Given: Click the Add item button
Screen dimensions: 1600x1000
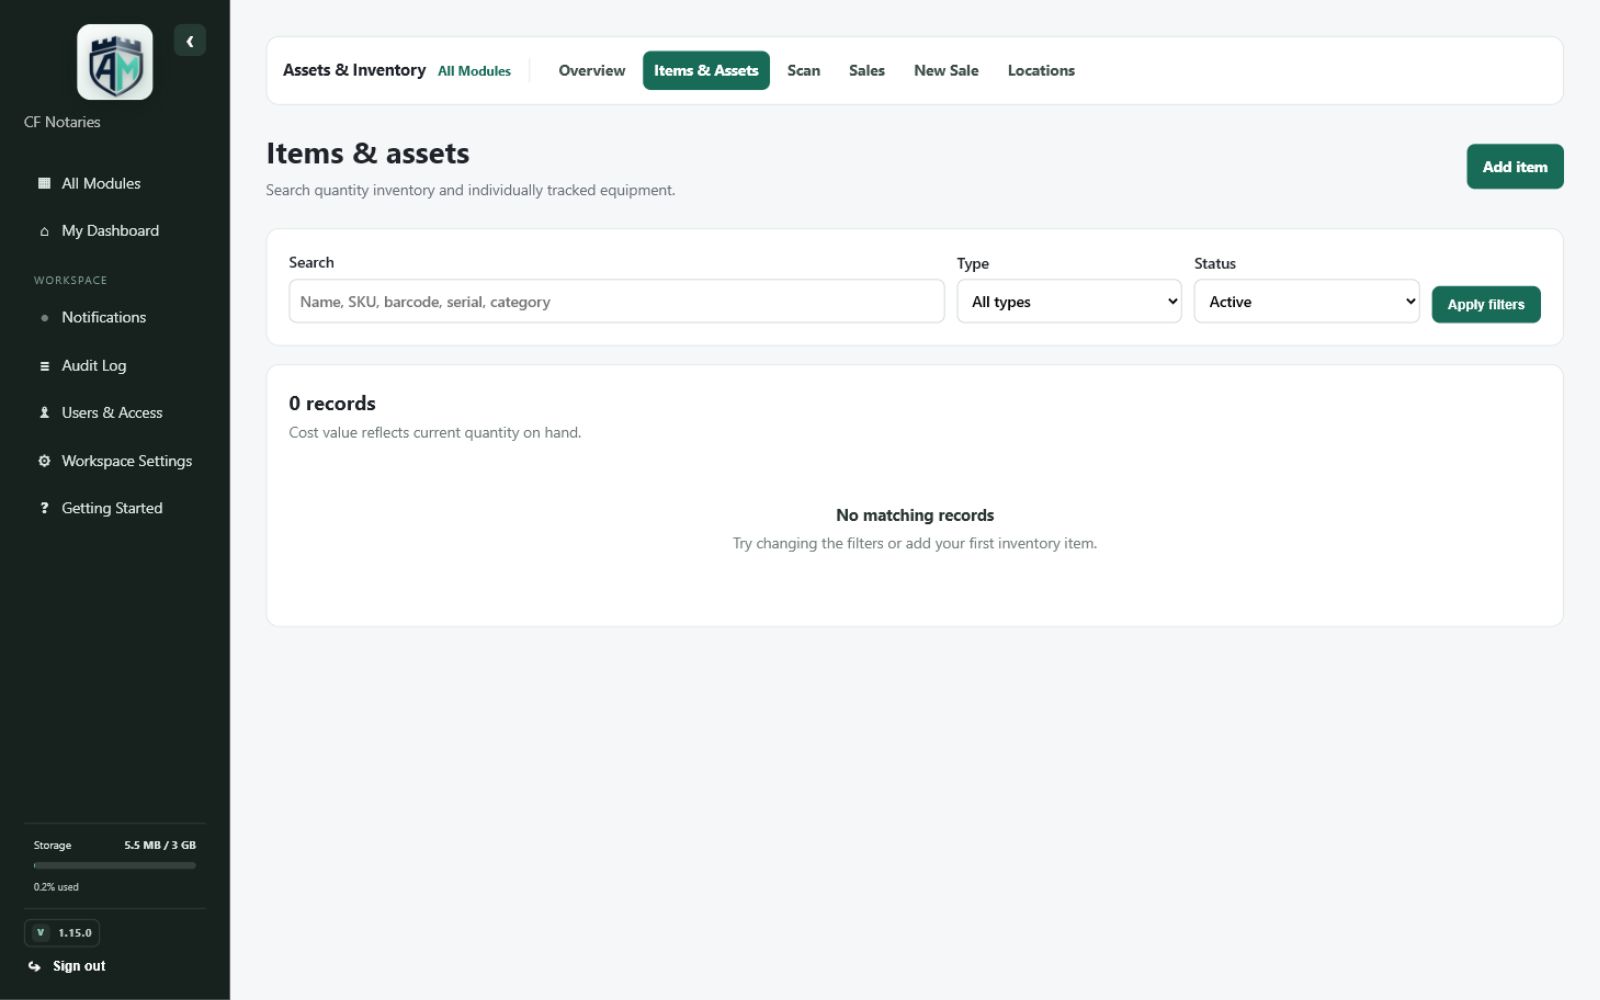Looking at the screenshot, I should (1515, 167).
